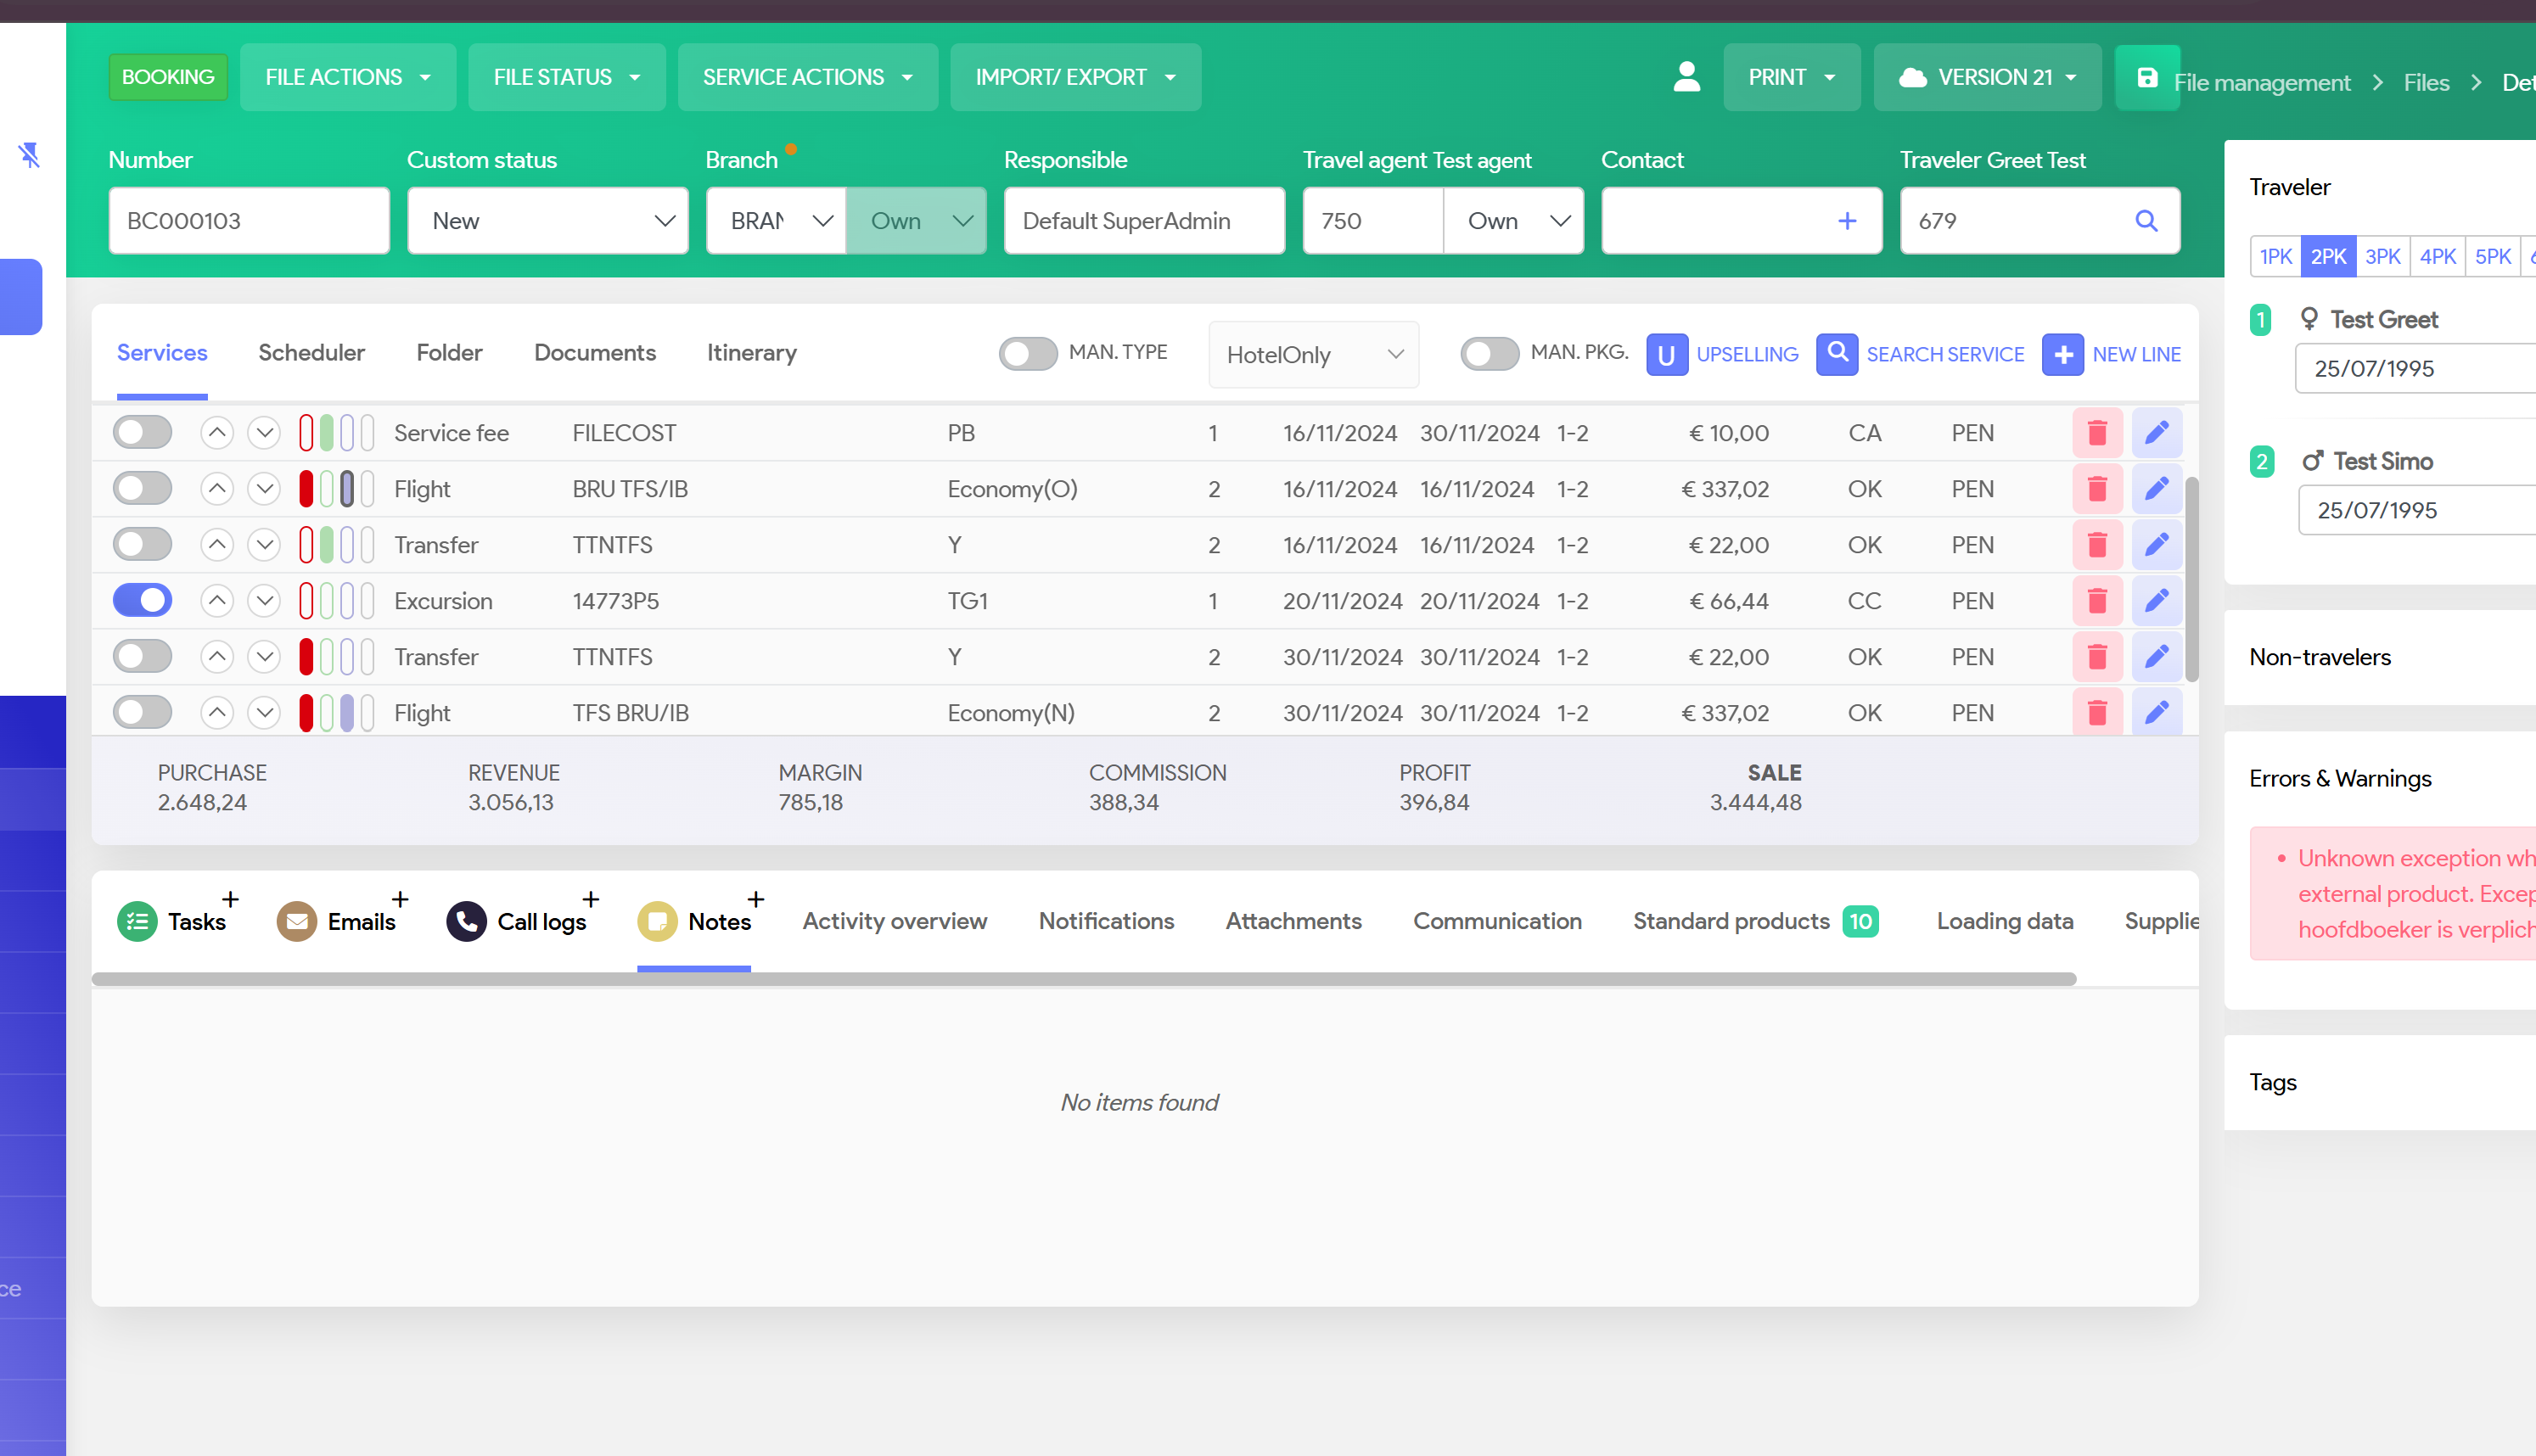
Task: Move BRU TFS/IB flight row down
Action: click(264, 489)
